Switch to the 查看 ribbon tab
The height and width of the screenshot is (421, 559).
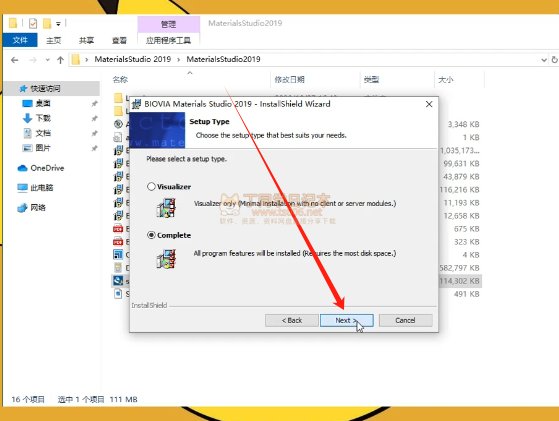click(119, 40)
